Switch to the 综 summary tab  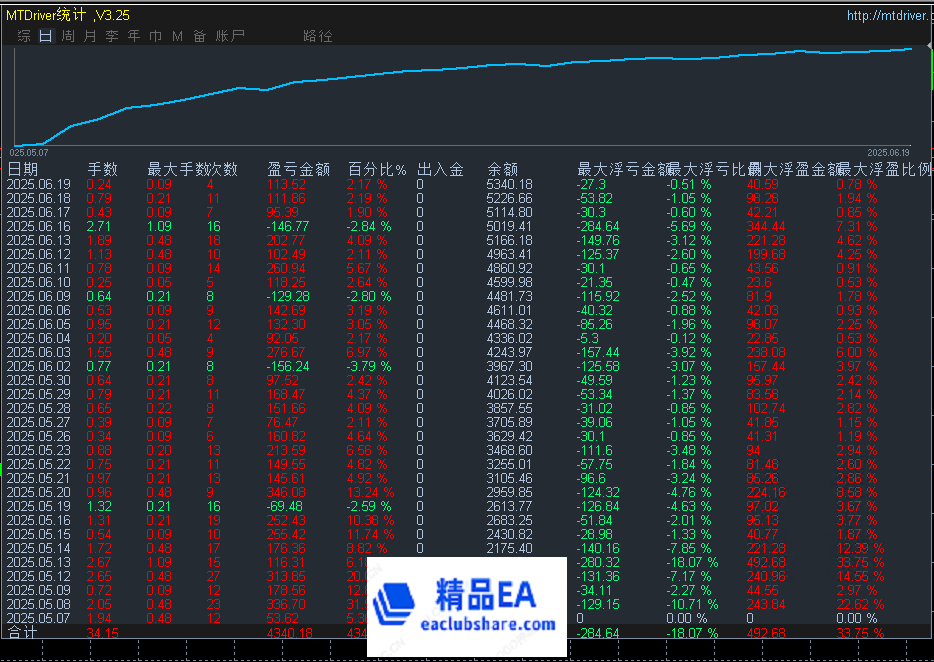24,36
